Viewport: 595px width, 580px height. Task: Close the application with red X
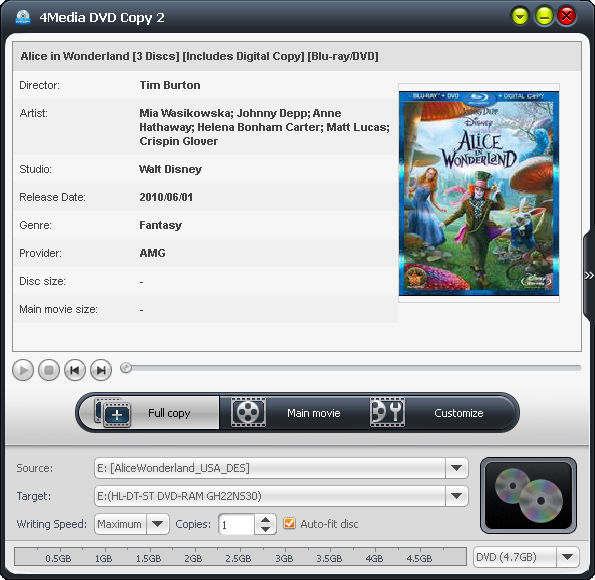[x=567, y=16]
